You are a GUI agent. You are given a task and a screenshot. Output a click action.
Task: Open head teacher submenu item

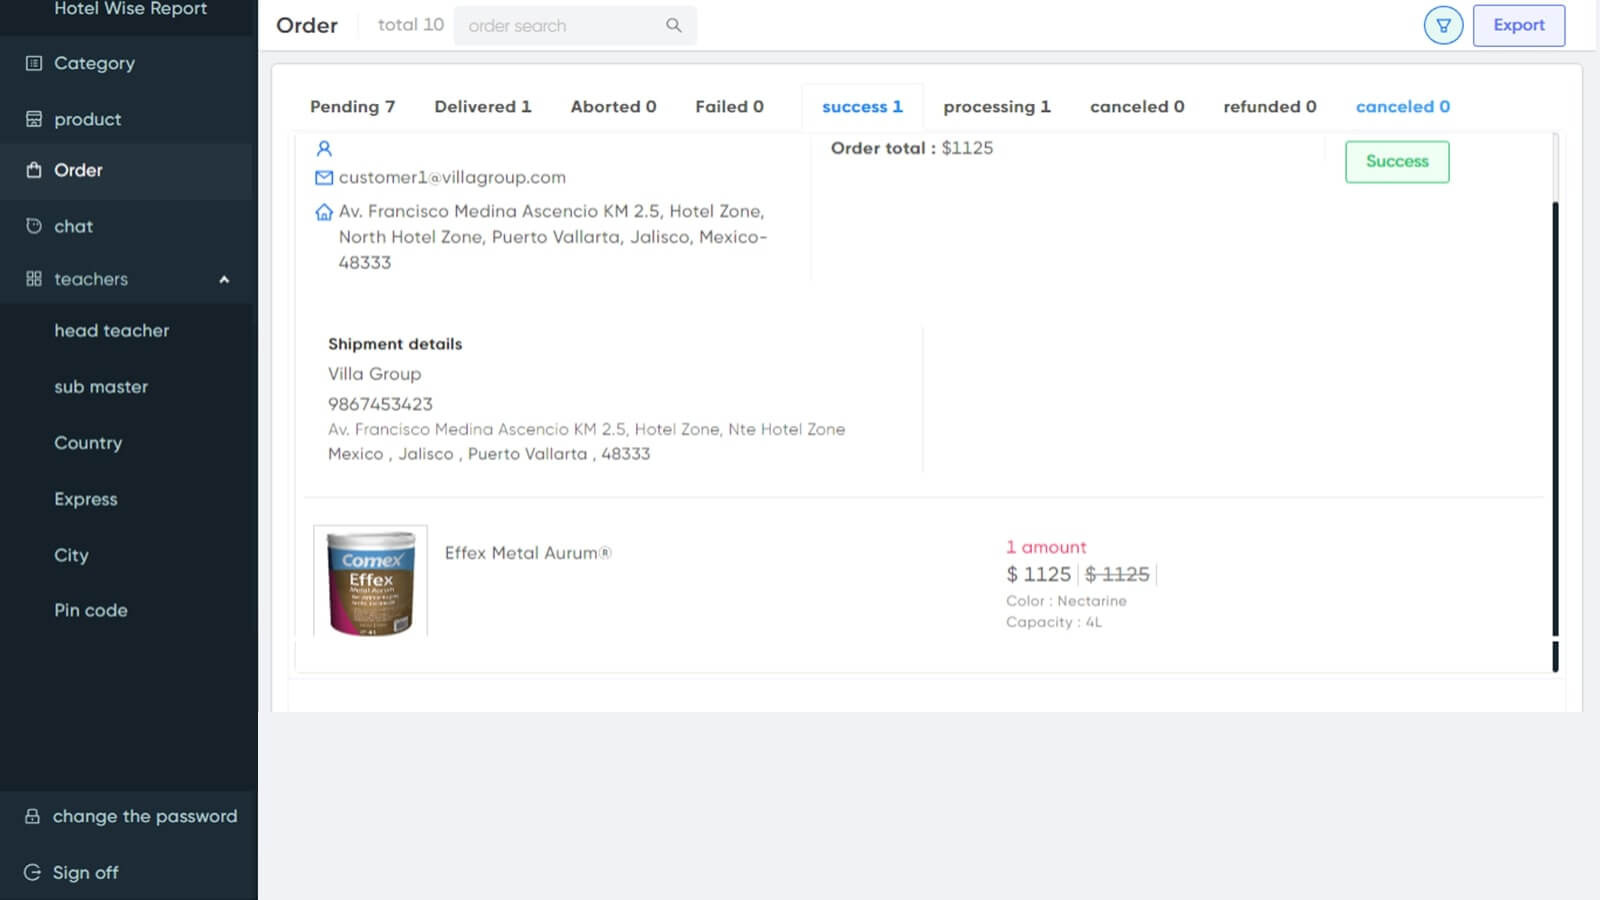point(111,331)
